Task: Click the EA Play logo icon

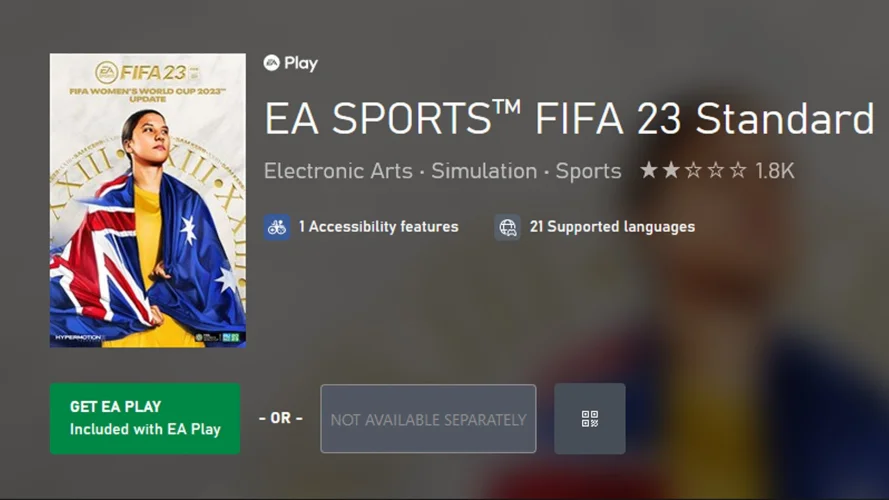Action: pos(272,63)
